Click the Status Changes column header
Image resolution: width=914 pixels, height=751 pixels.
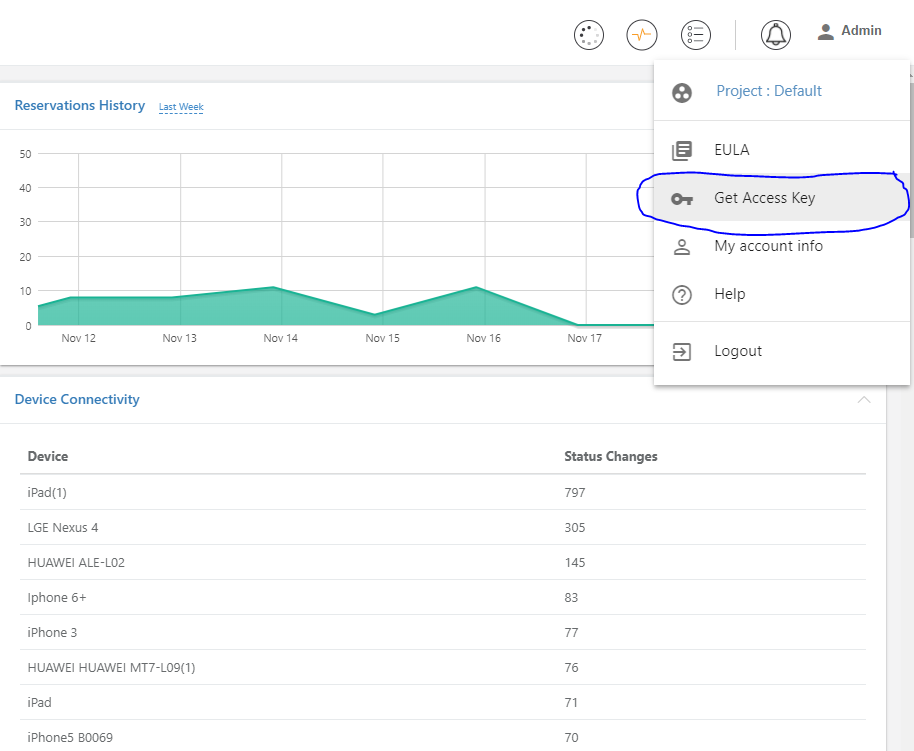610,456
